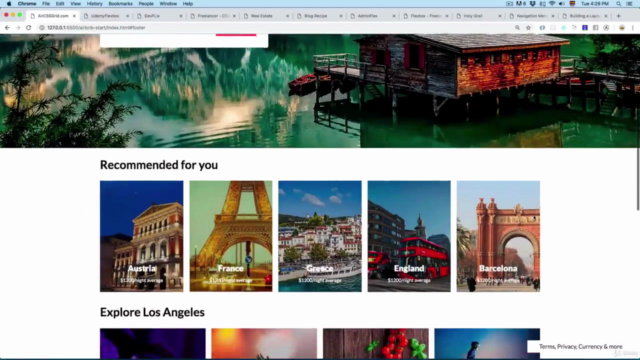This screenshot has height=360, width=640.
Task: Click the page vertical scrollbar thumb
Action: pyautogui.click(x=638, y=178)
